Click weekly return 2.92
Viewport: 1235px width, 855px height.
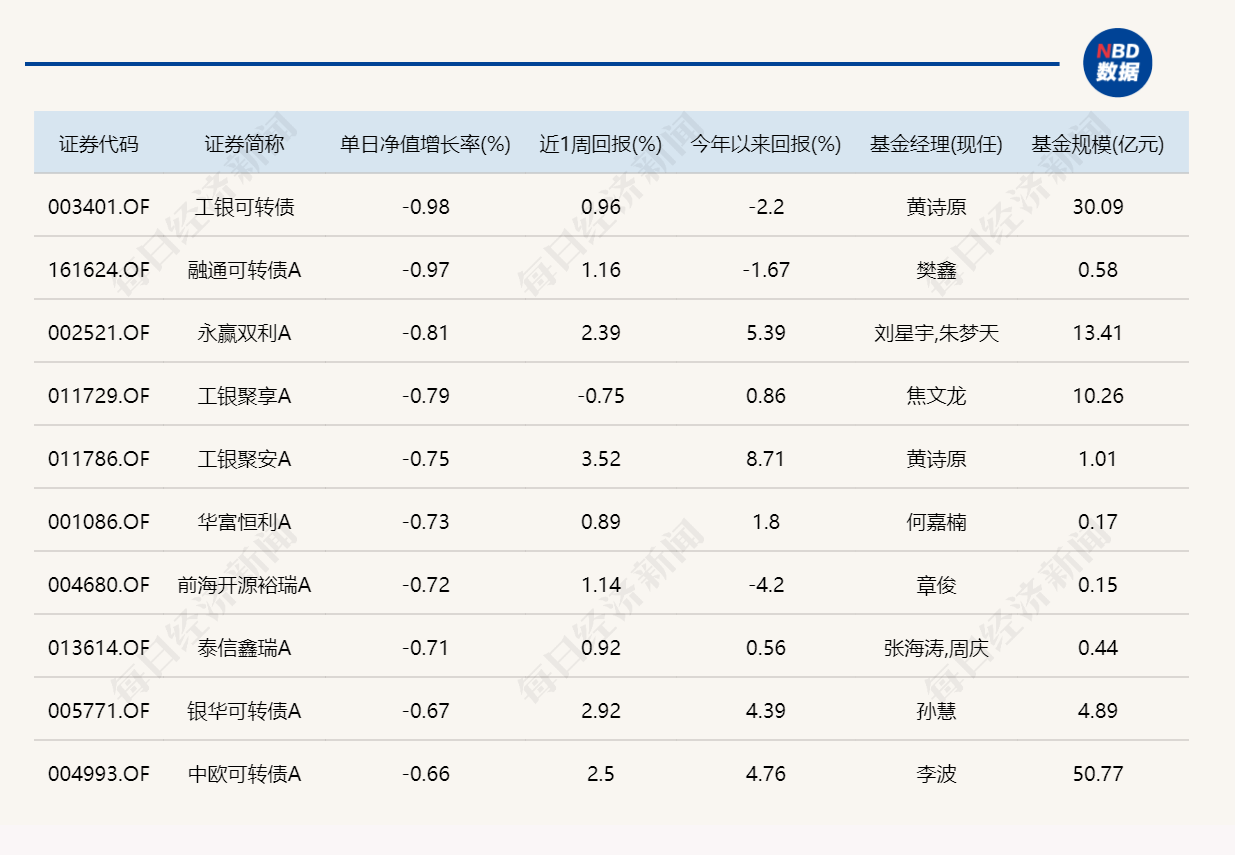[x=601, y=711]
